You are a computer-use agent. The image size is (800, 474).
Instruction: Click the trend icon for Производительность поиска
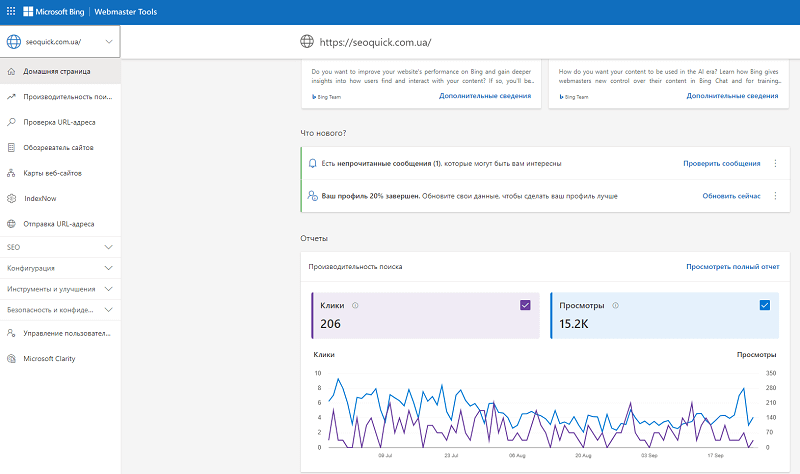(11, 96)
